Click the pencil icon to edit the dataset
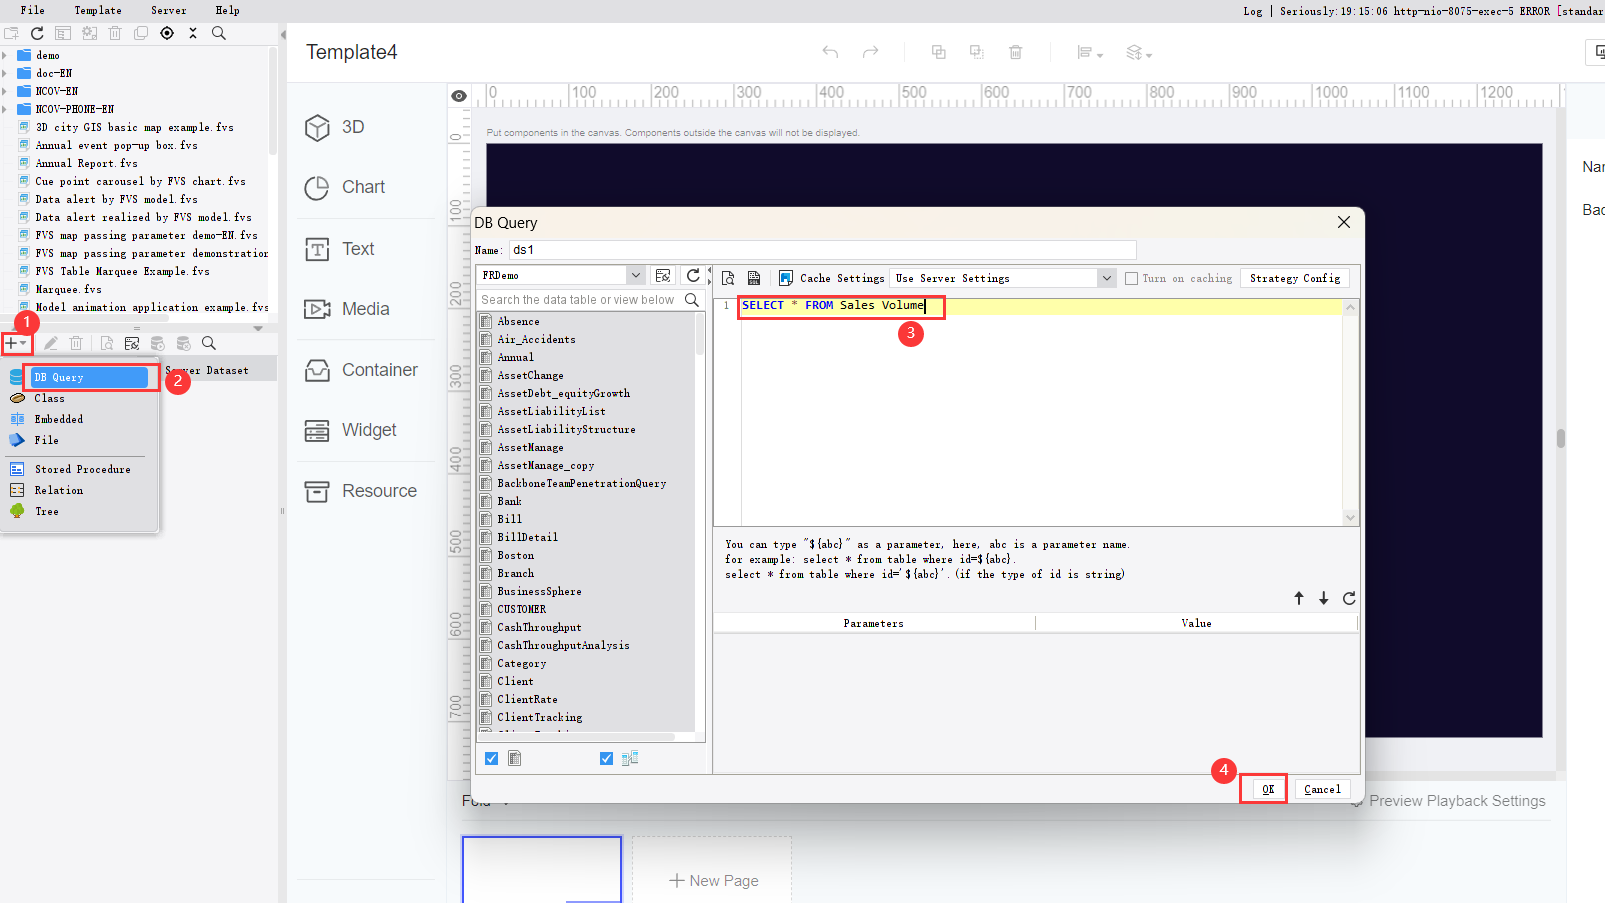Image resolution: width=1605 pixels, height=903 pixels. click(52, 343)
